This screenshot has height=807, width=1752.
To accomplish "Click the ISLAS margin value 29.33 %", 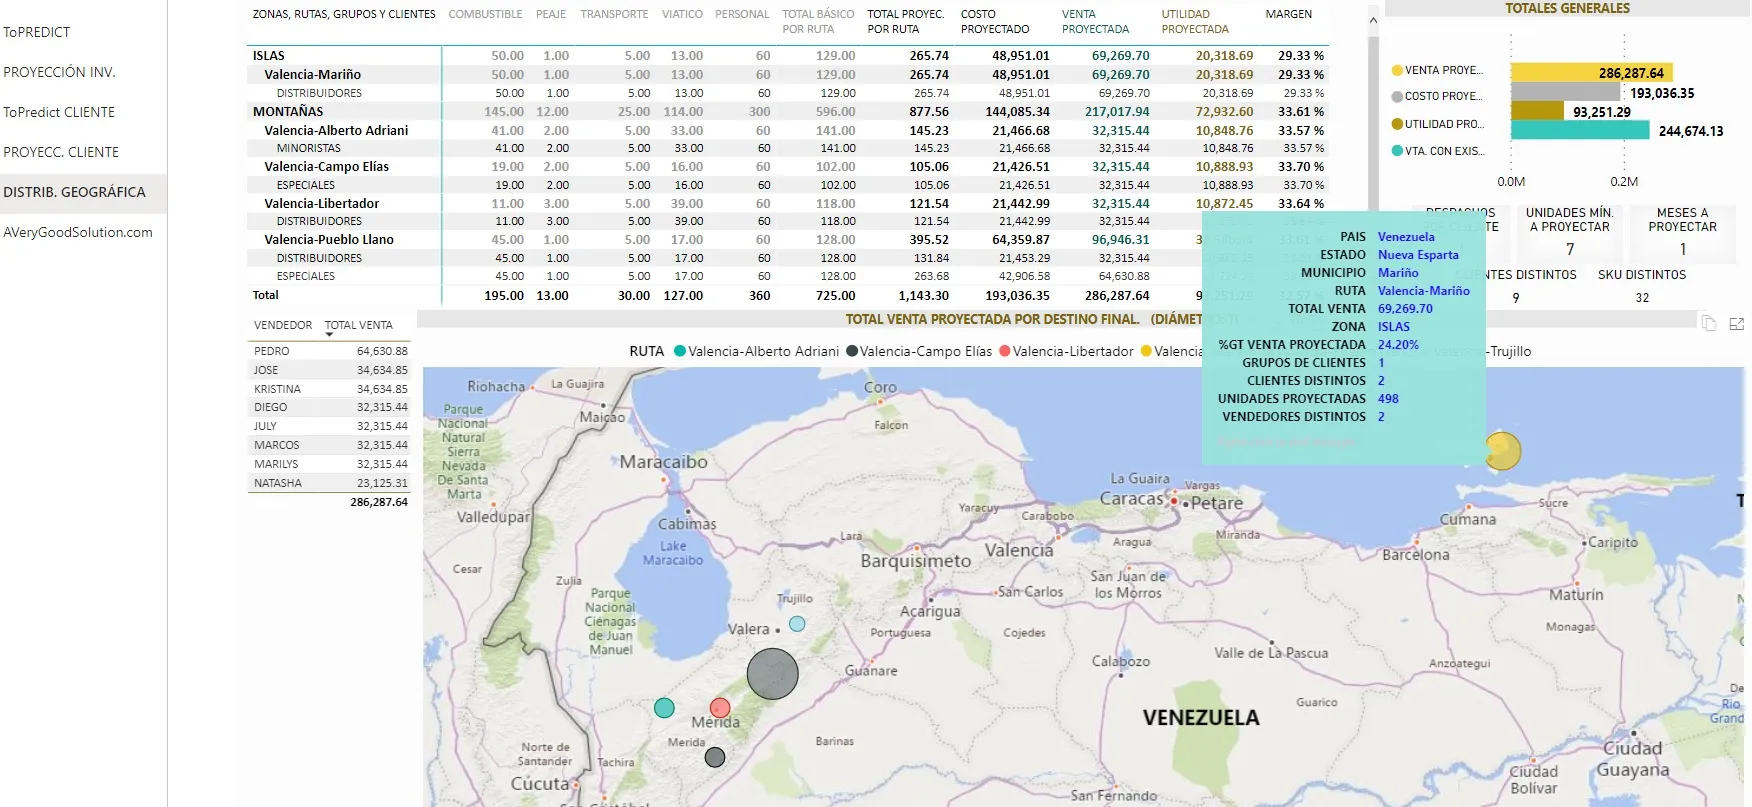I will point(1301,56).
